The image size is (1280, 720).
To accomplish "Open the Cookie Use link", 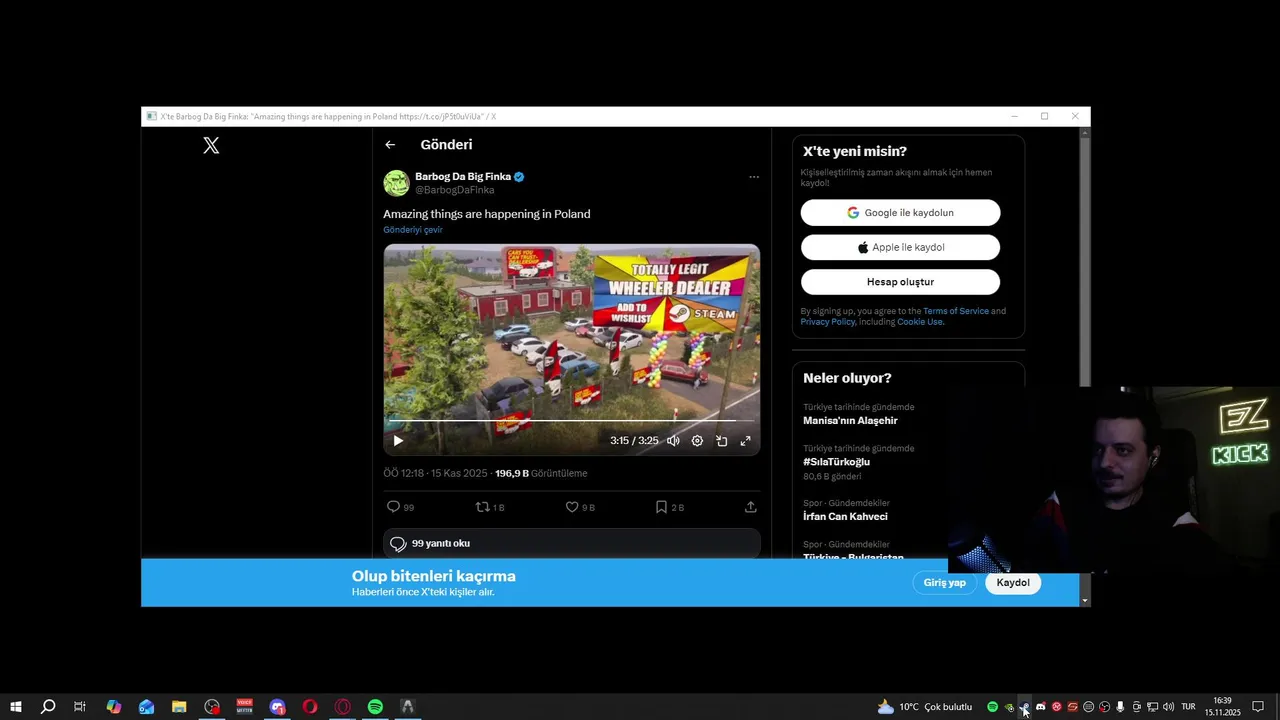I will tap(920, 322).
